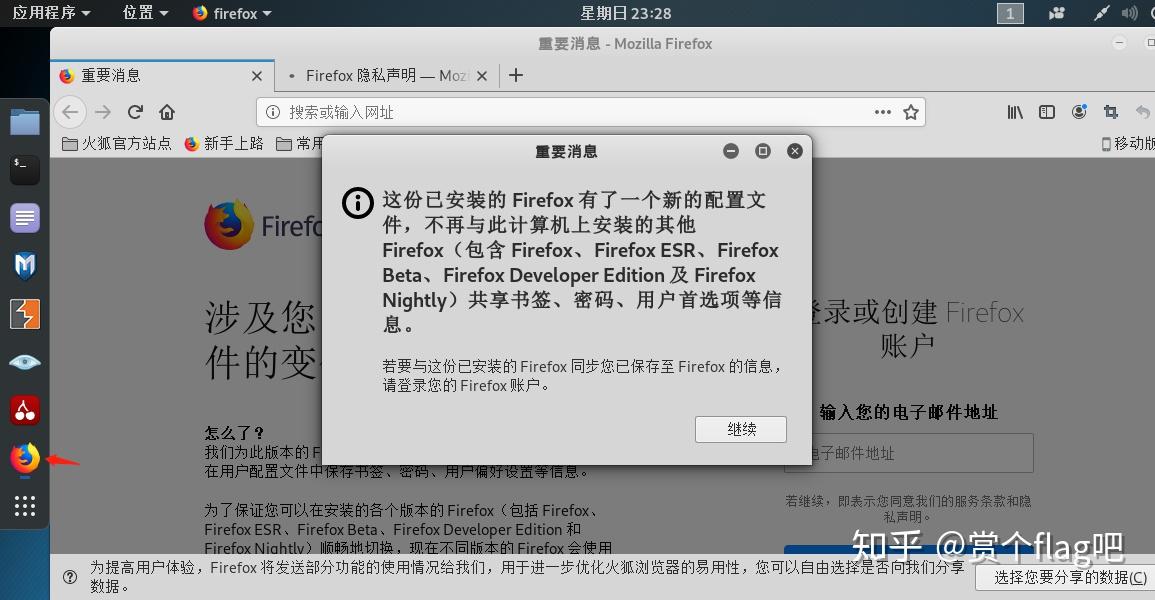
Task: Open text editor notes dock icon
Action: tap(25, 218)
